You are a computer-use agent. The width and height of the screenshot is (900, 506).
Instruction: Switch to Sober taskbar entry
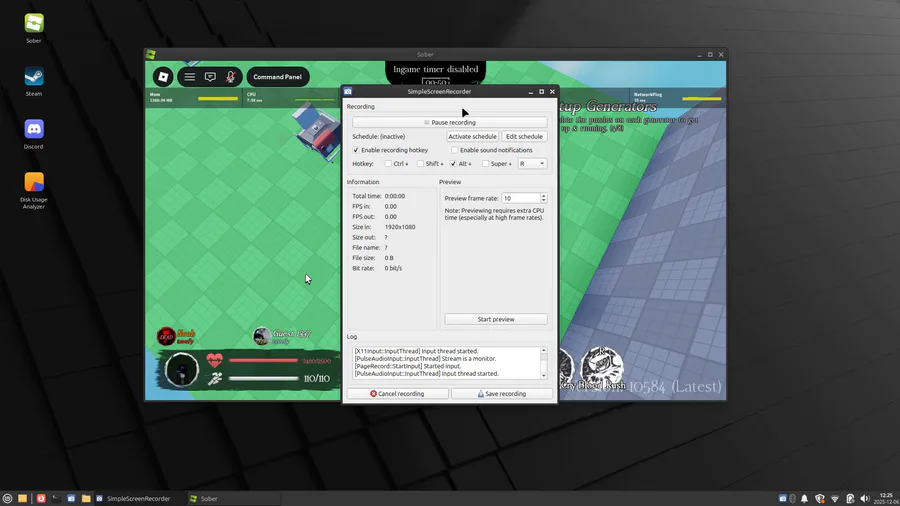234,499
